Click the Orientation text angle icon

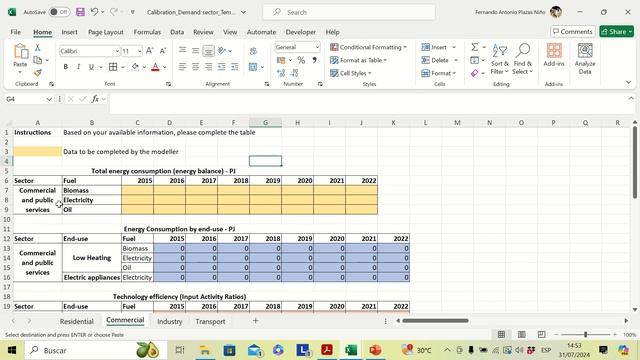pos(222,51)
